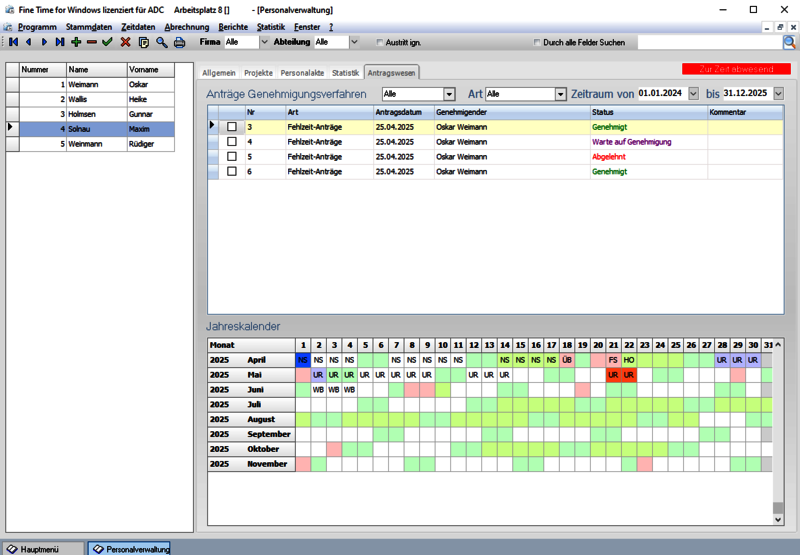Open the Statistik menu
Viewport: 800px width, 555px height.
271,27
